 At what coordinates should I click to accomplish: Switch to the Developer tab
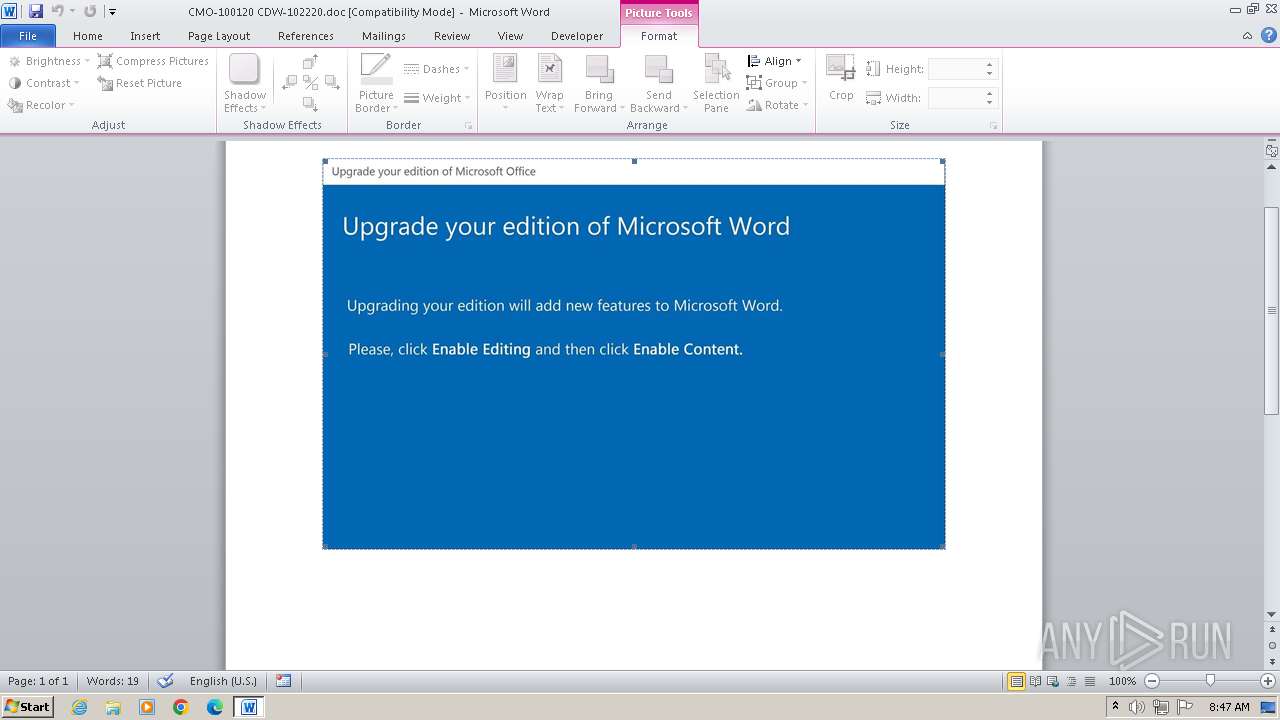(x=577, y=36)
